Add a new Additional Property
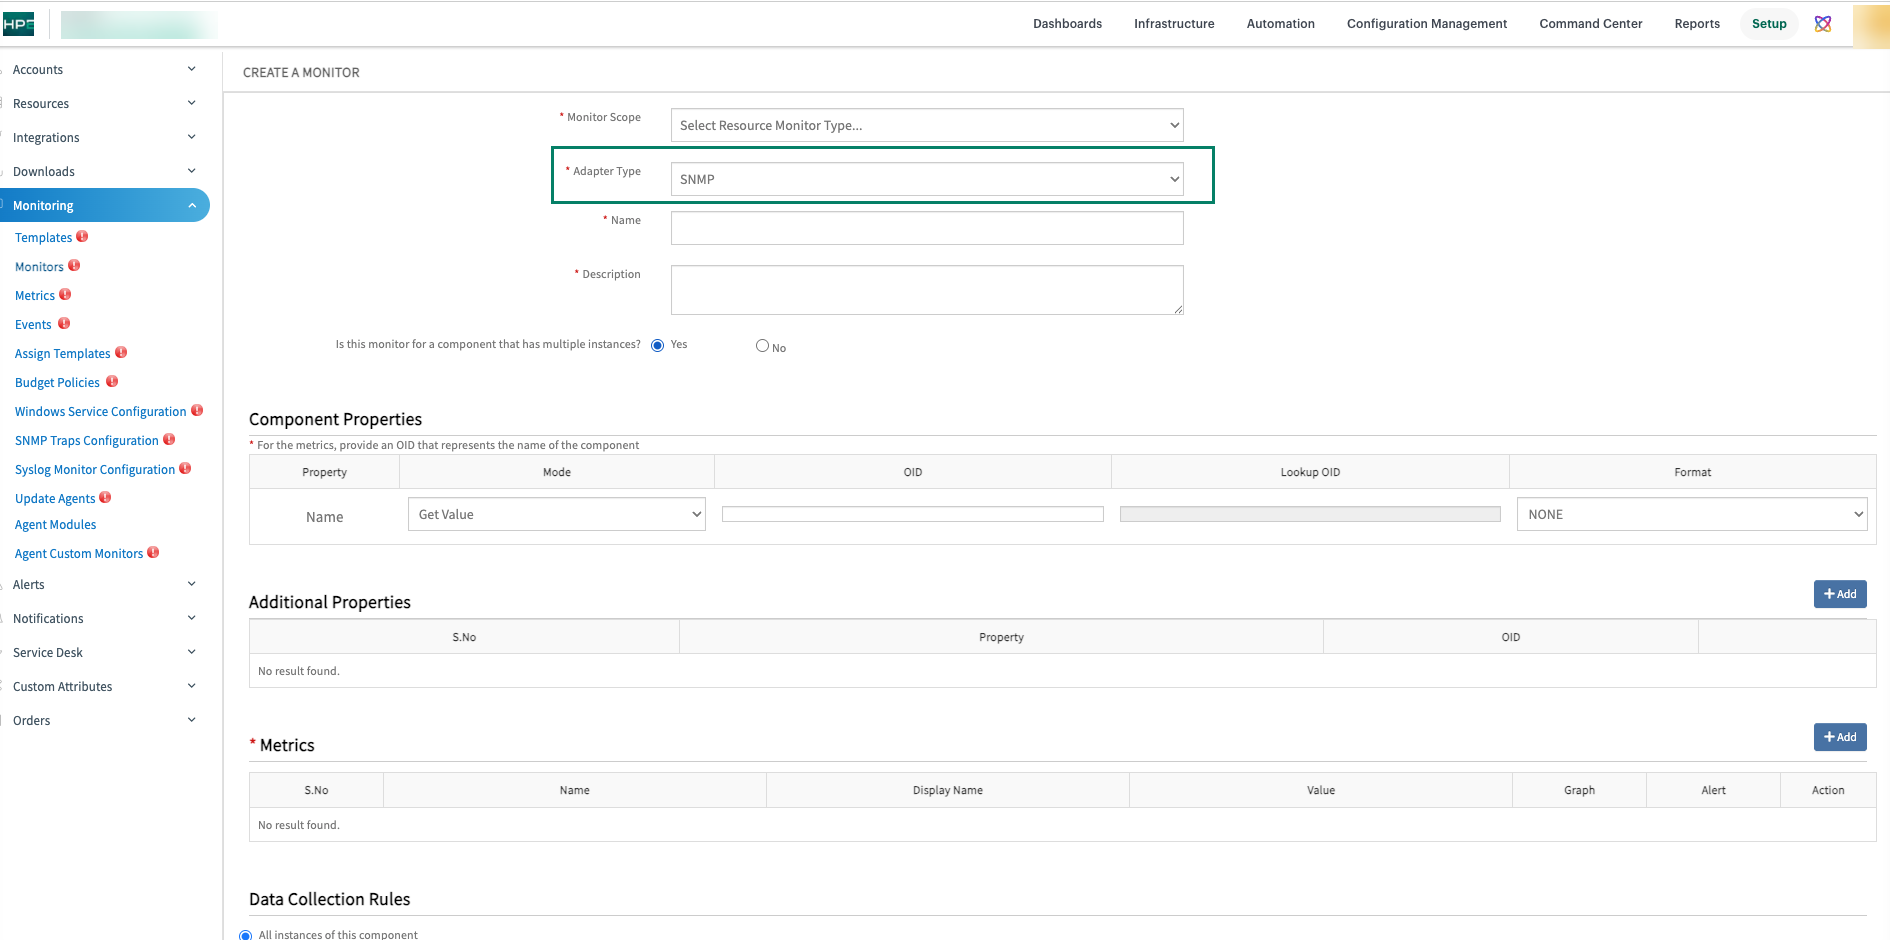The image size is (1890, 940). 1839,594
